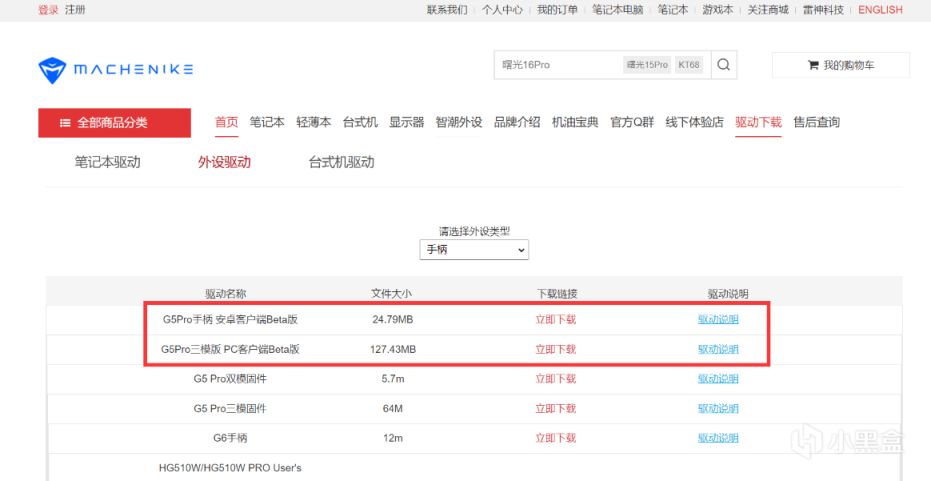
Task: Open 驱动说明 for G5Pro三模版 PC客户端
Action: [718, 349]
